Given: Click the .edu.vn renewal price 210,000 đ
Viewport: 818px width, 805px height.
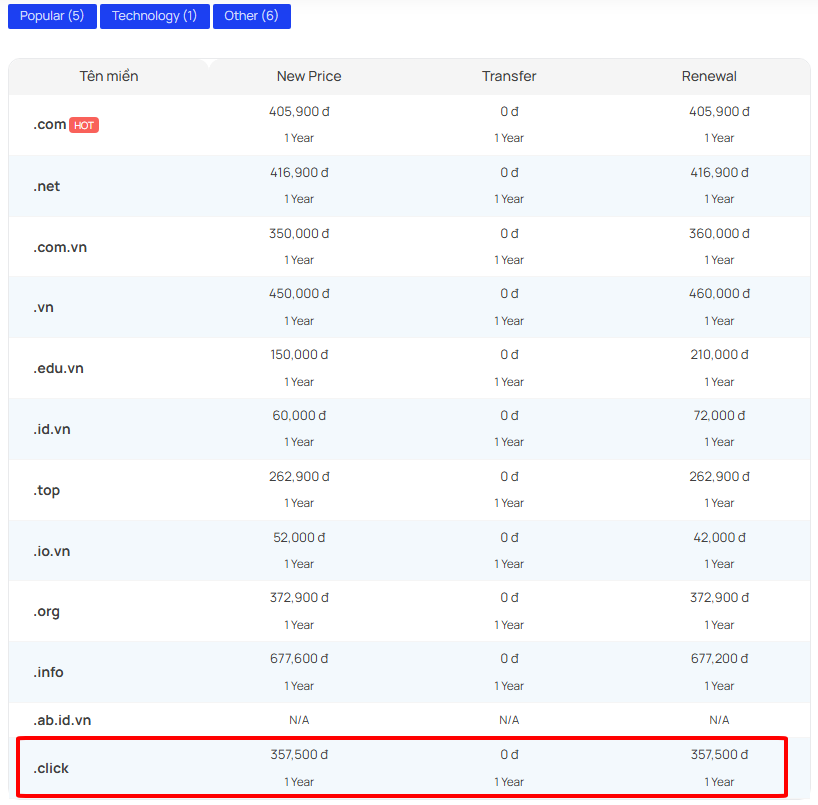Looking at the screenshot, I should 719,355.
